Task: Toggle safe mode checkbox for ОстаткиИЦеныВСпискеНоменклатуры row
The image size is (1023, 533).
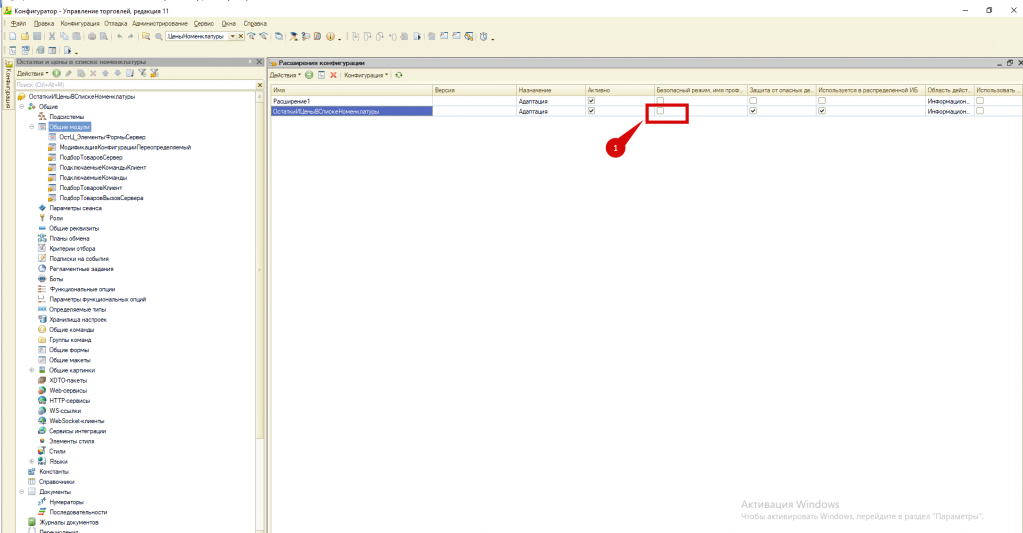Action: coord(660,111)
